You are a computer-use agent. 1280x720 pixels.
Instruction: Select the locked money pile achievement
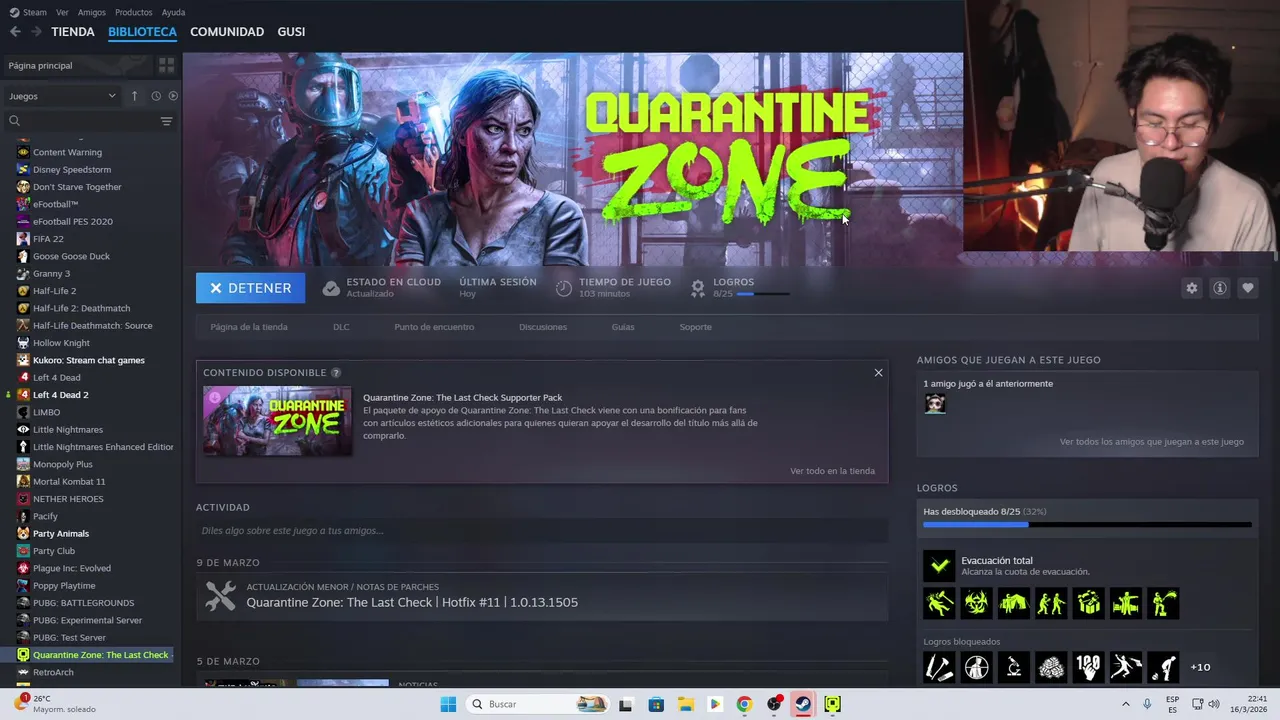click(1051, 667)
